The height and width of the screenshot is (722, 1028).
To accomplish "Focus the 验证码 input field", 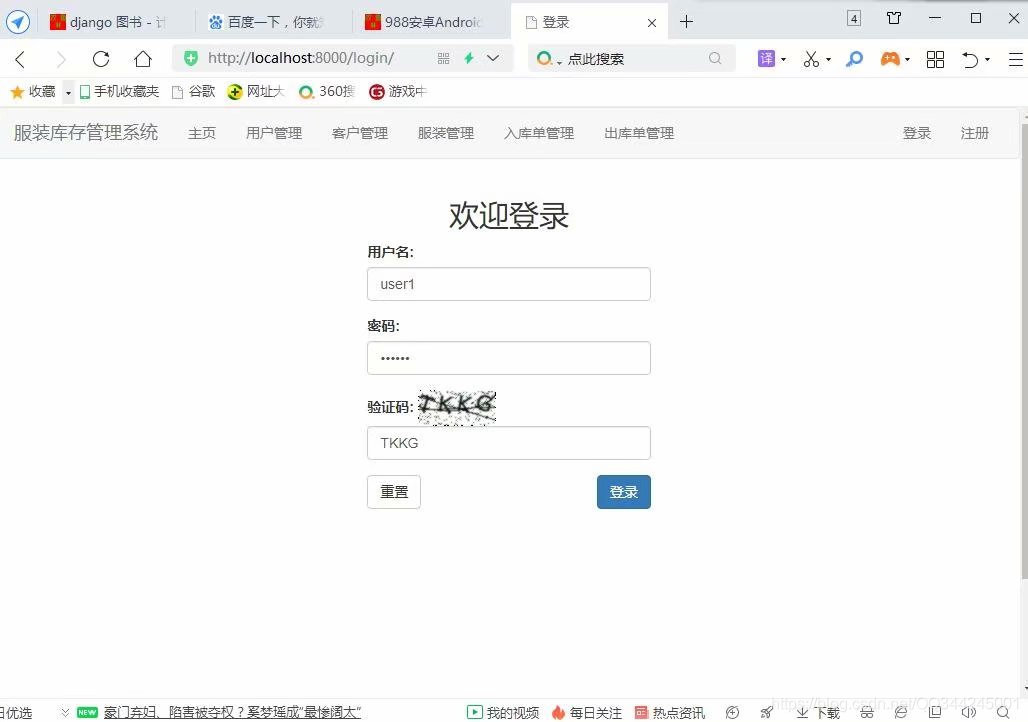I will 509,443.
